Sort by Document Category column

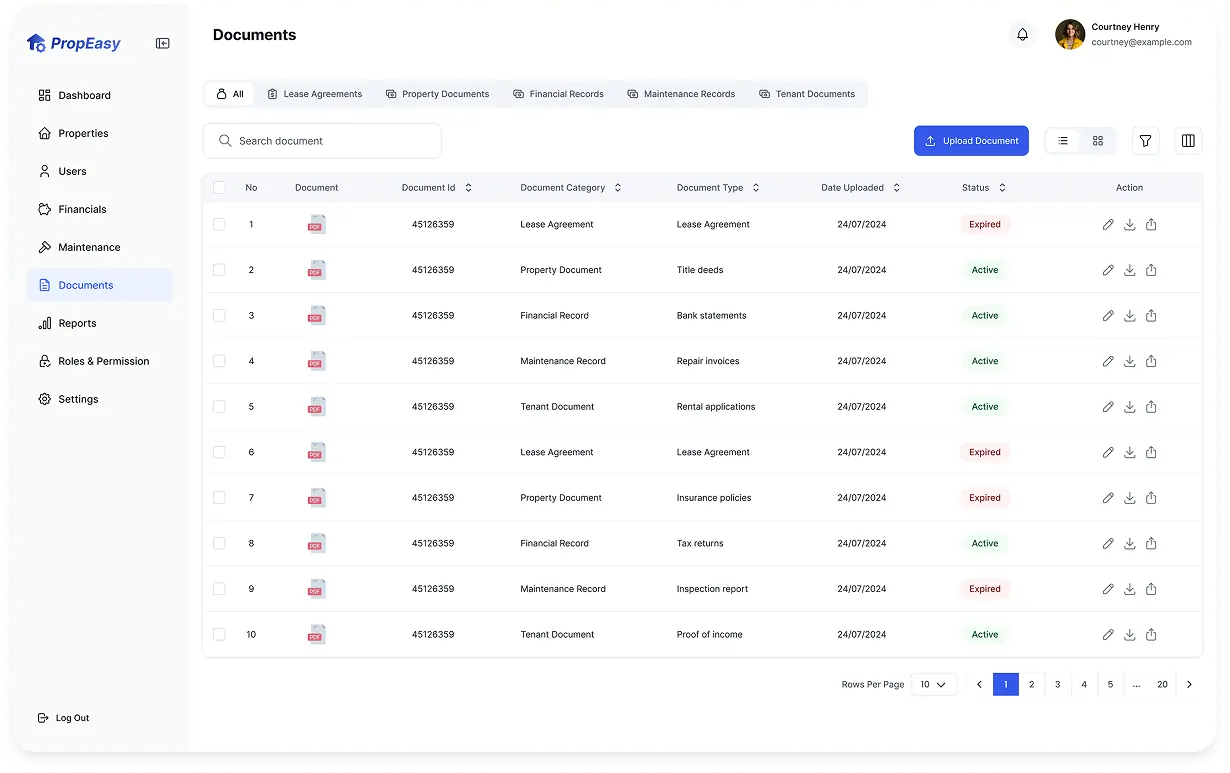618,188
